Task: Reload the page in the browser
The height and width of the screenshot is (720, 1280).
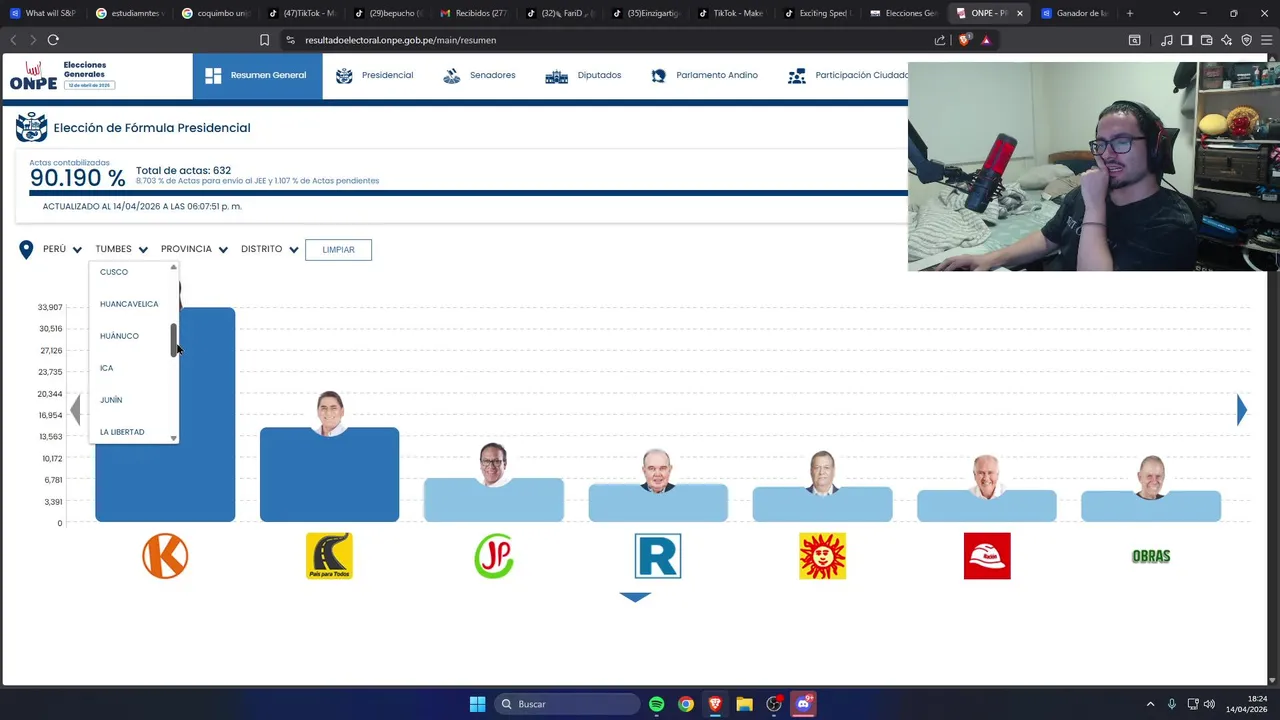Action: click(53, 40)
